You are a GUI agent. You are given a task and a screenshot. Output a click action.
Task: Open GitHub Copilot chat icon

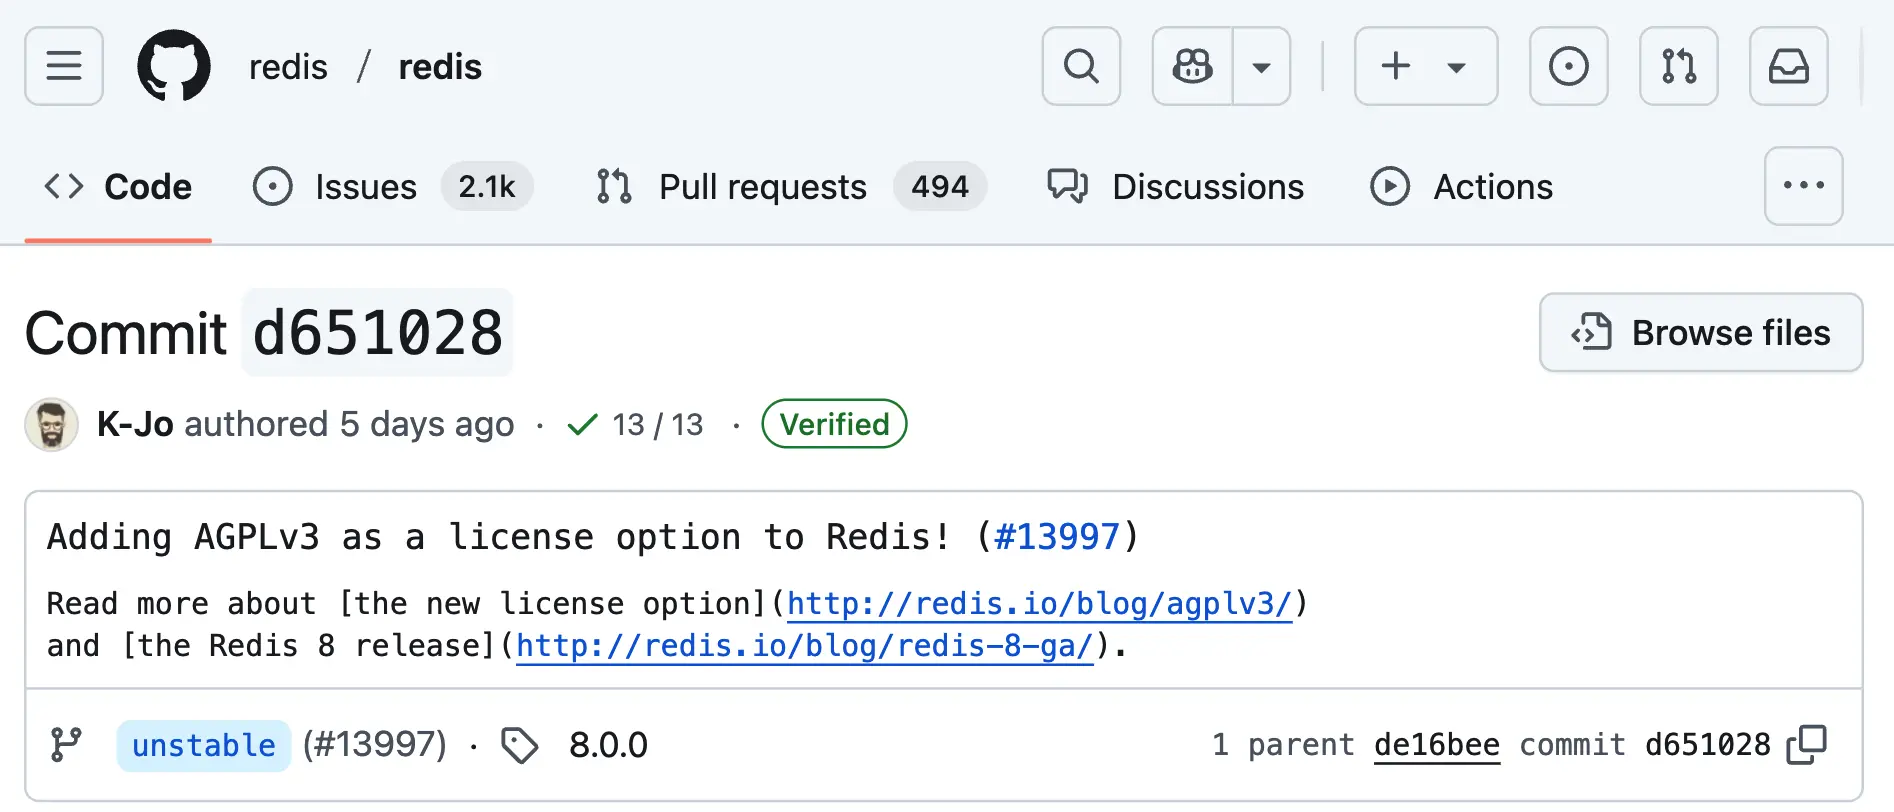click(1193, 67)
